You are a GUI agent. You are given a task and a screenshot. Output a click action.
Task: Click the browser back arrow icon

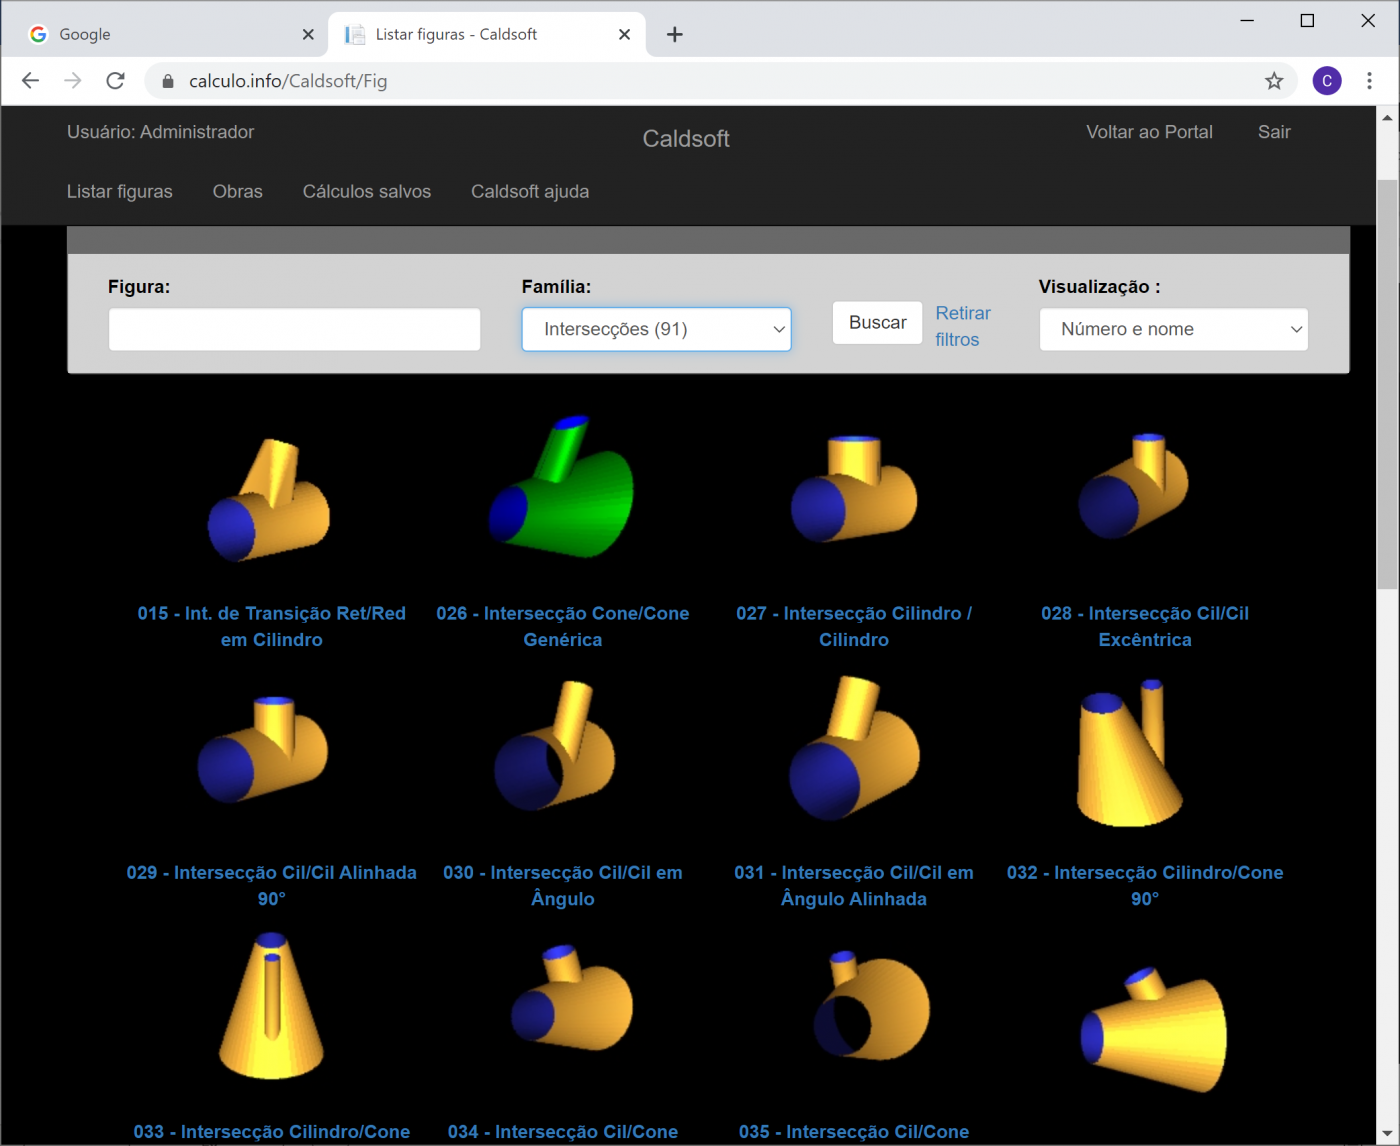point(30,81)
